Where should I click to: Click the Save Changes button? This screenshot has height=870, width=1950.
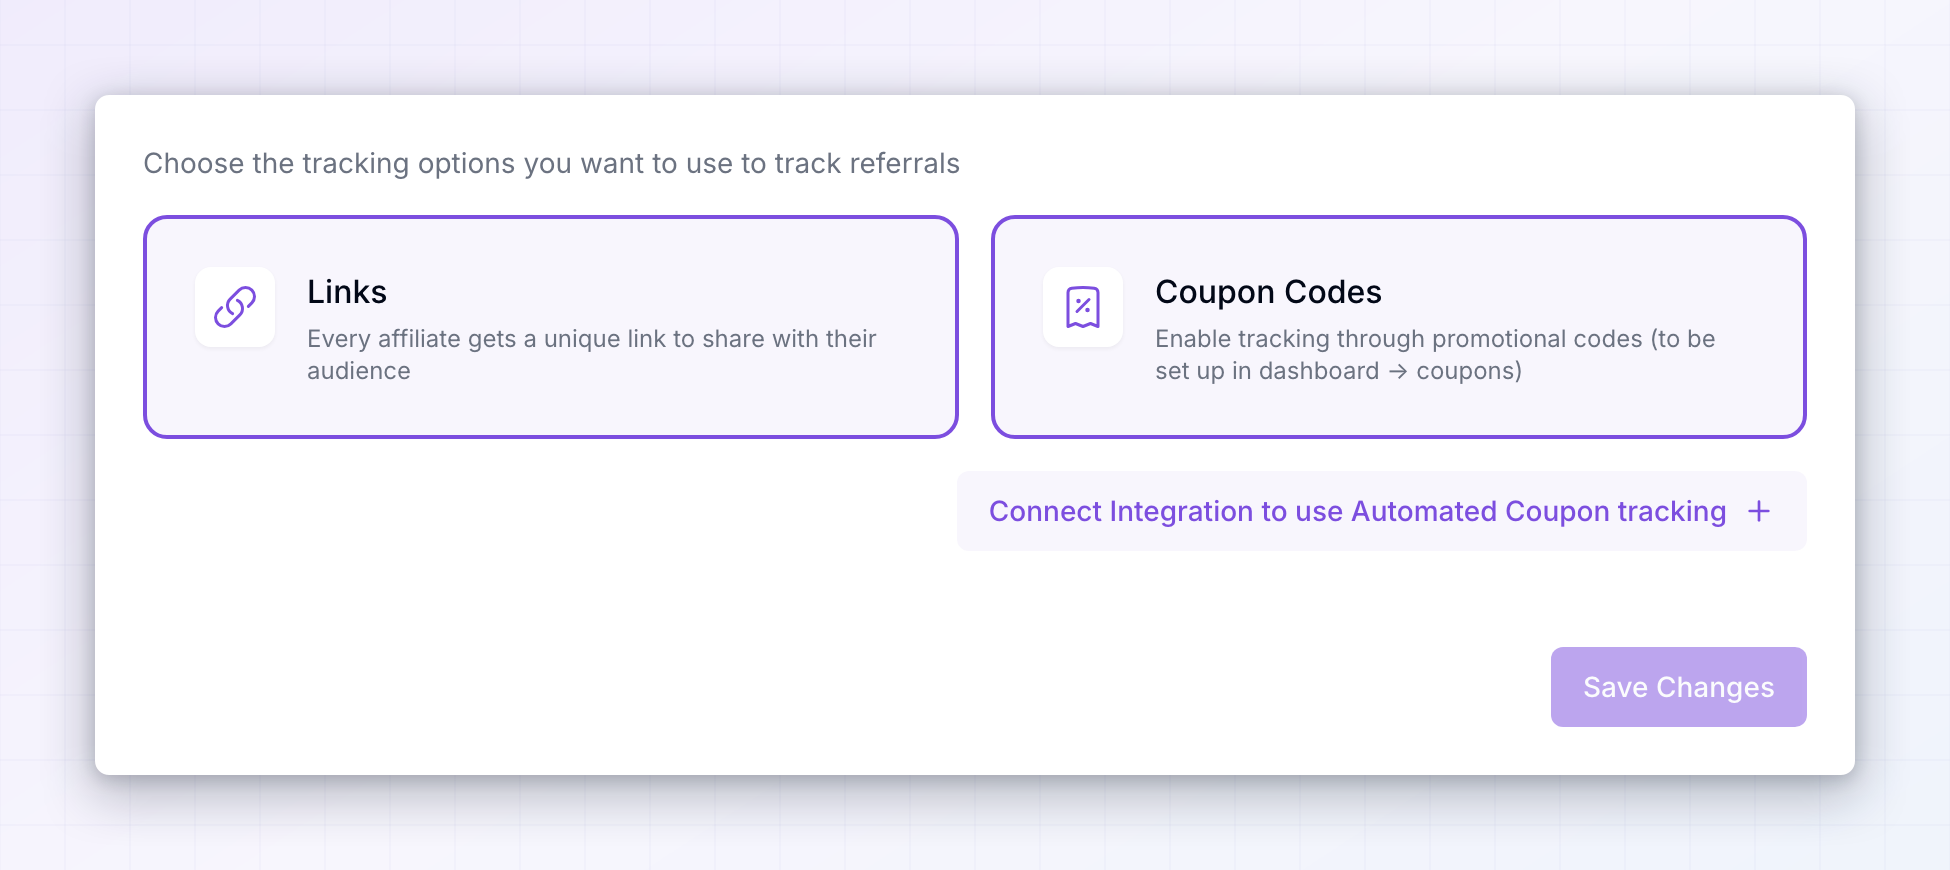point(1678,687)
